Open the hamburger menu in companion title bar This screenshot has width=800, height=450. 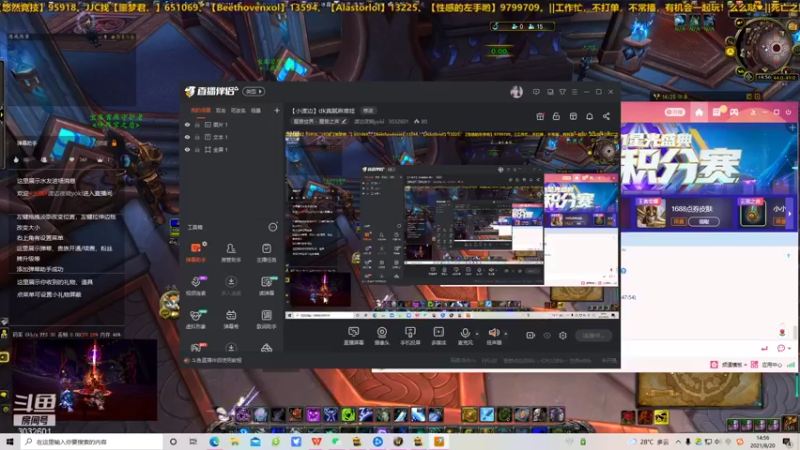[x=574, y=92]
